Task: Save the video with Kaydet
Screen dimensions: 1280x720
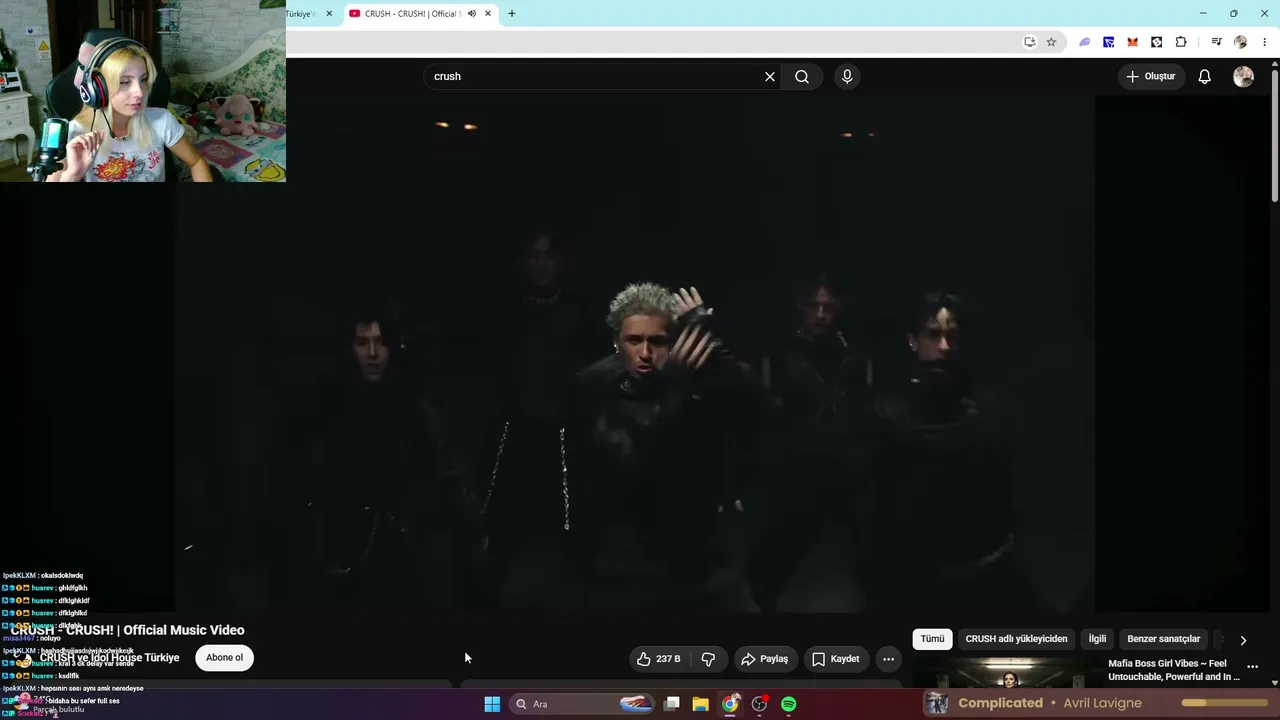Action: tap(836, 659)
